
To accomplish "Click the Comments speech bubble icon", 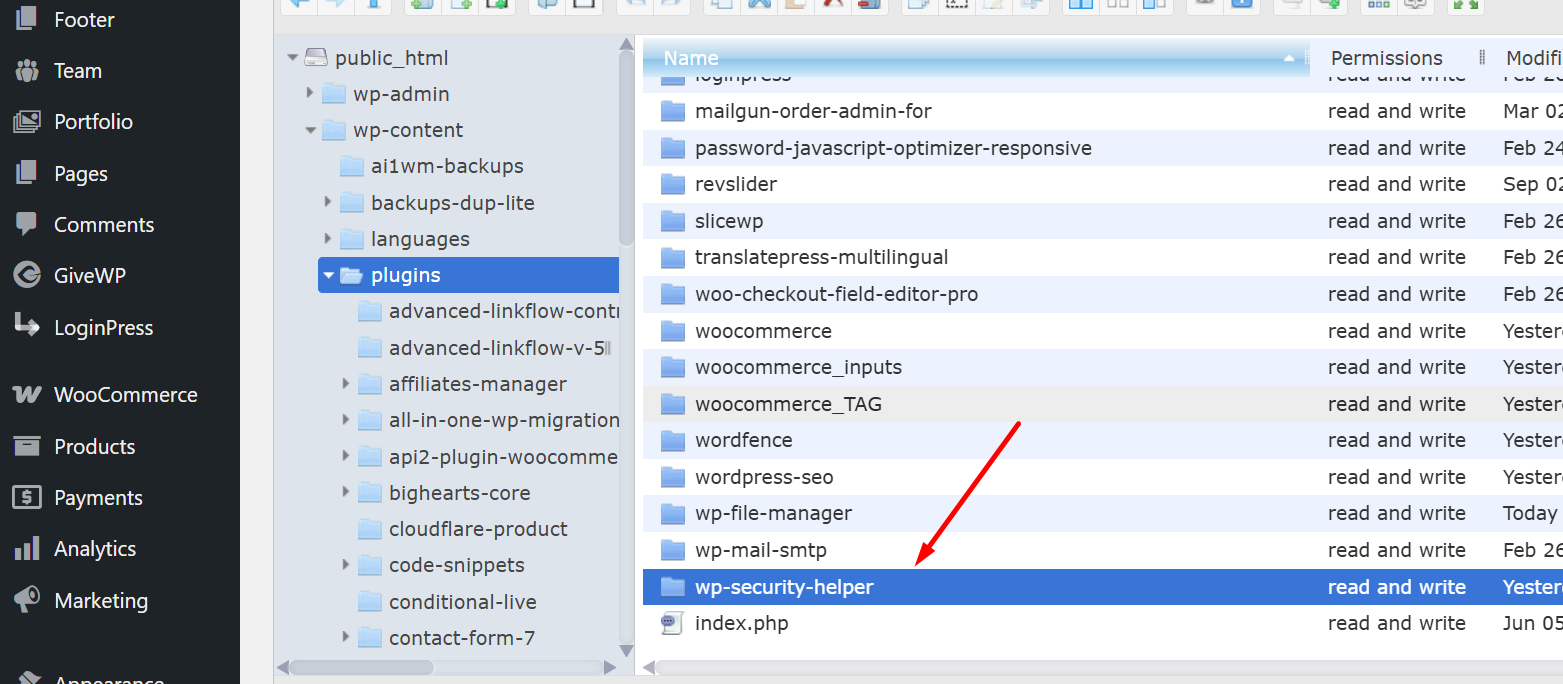I will [27, 224].
